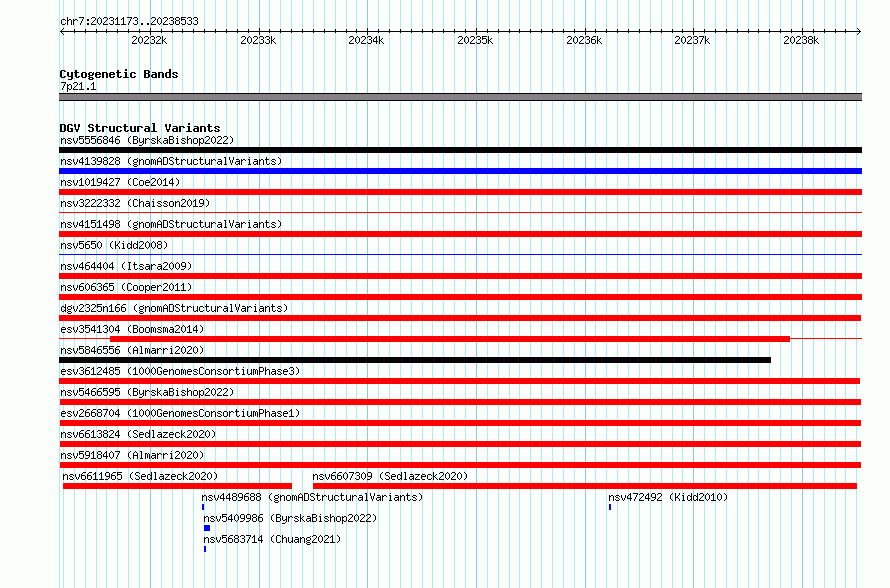Click nsv5409986 (ByrskaBishop2022) label
The width and height of the screenshot is (890, 588).
tap(290, 518)
